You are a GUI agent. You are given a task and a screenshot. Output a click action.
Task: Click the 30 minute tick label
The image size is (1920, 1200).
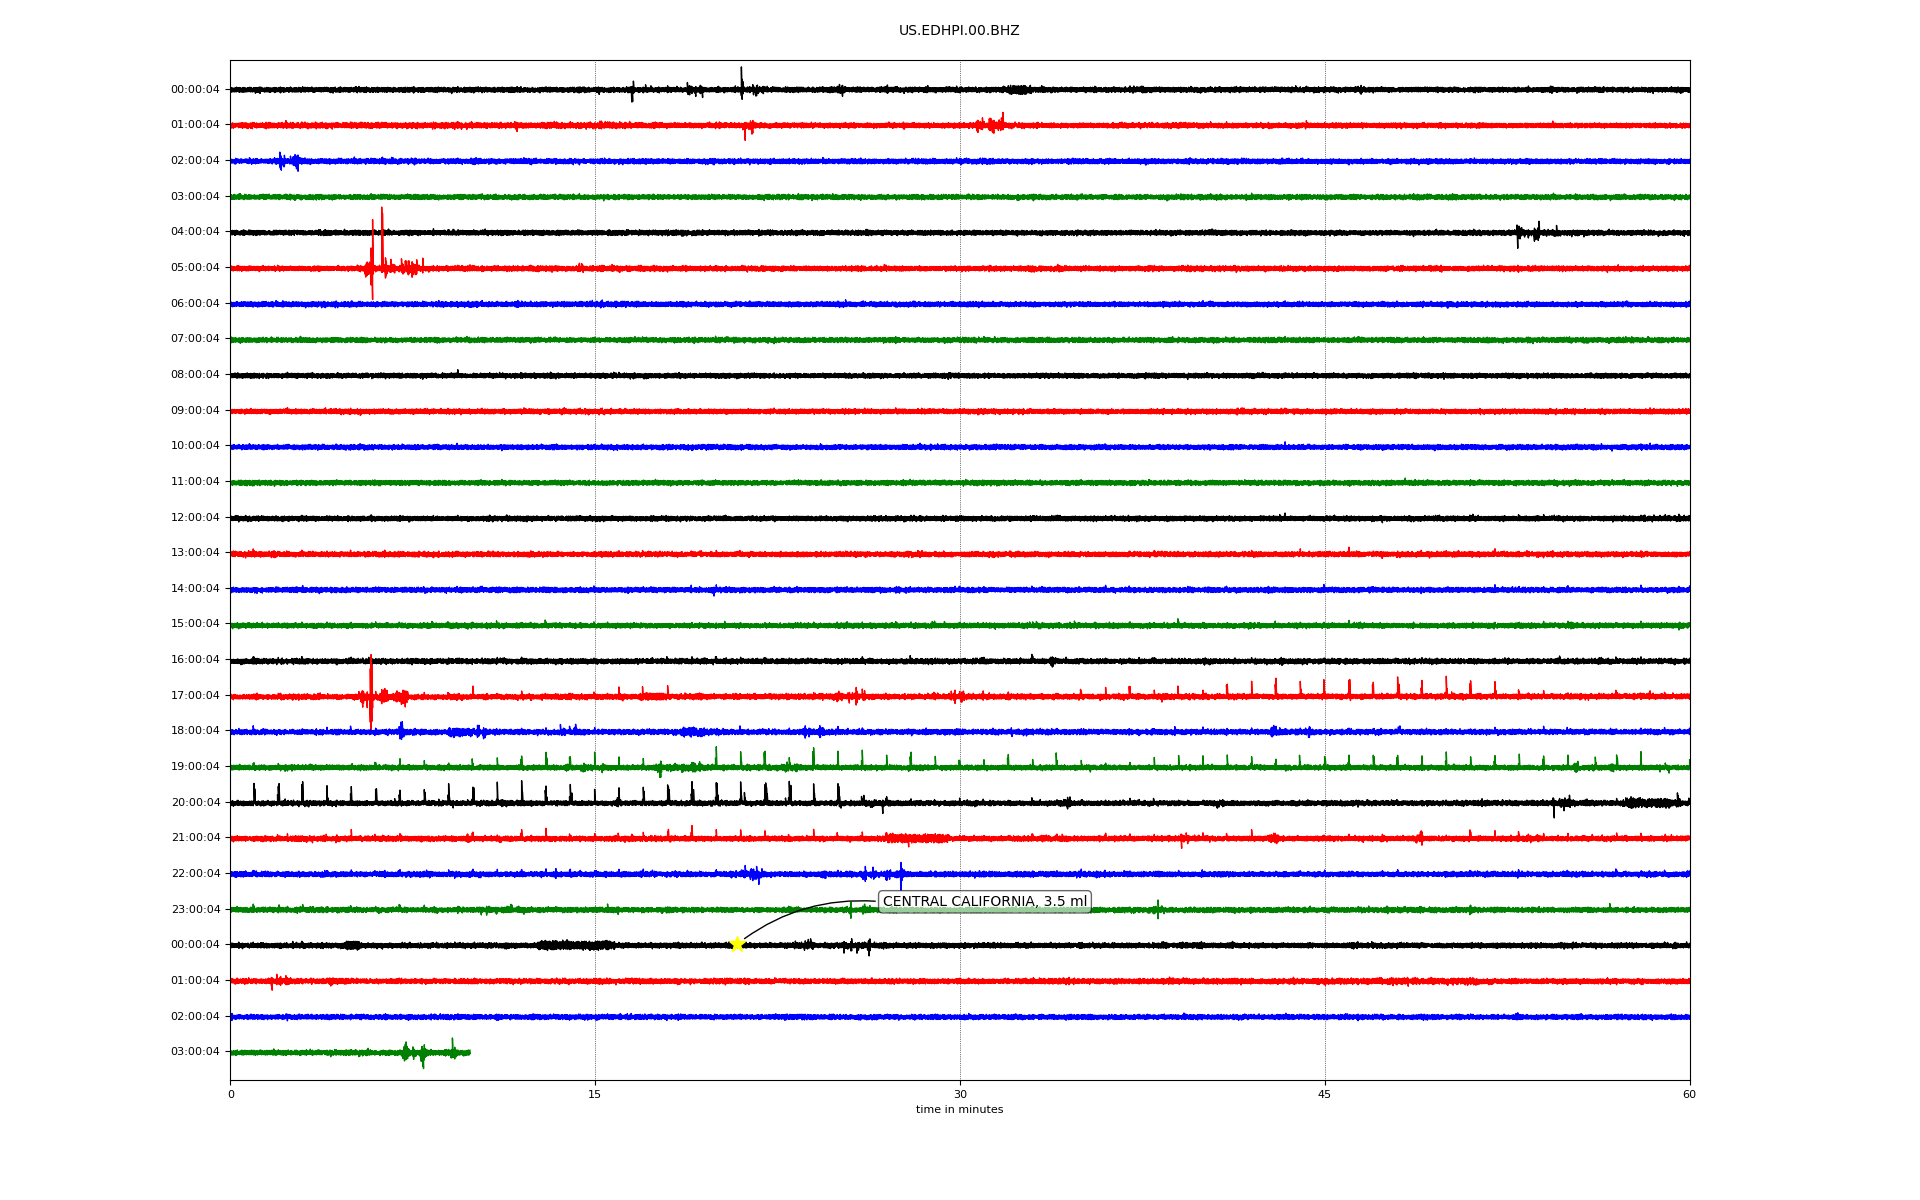click(x=960, y=1094)
